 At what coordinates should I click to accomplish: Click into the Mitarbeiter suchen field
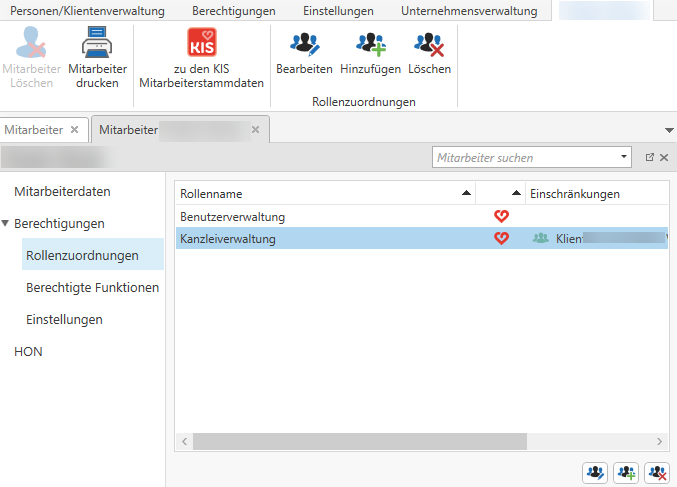524,157
